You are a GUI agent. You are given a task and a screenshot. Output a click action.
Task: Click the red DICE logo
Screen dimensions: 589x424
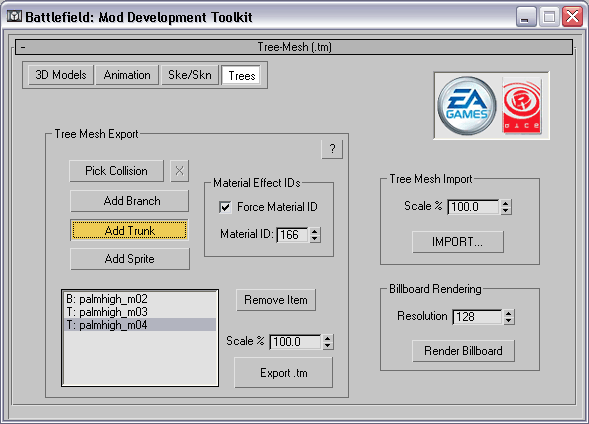pos(522,106)
